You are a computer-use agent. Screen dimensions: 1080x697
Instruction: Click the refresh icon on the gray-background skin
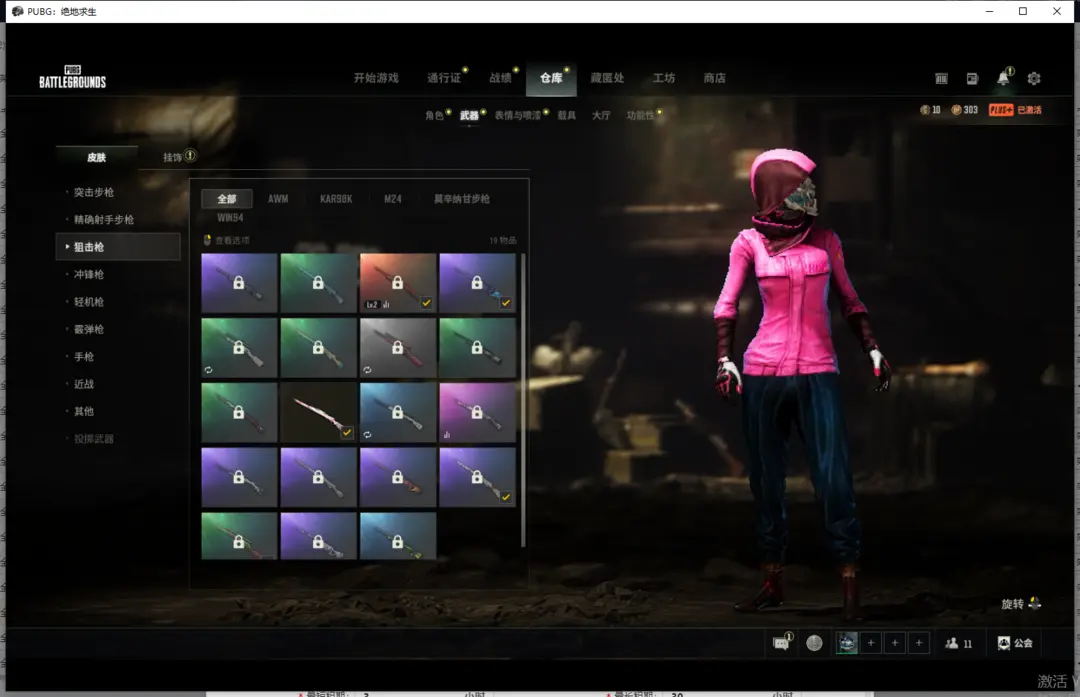367,370
